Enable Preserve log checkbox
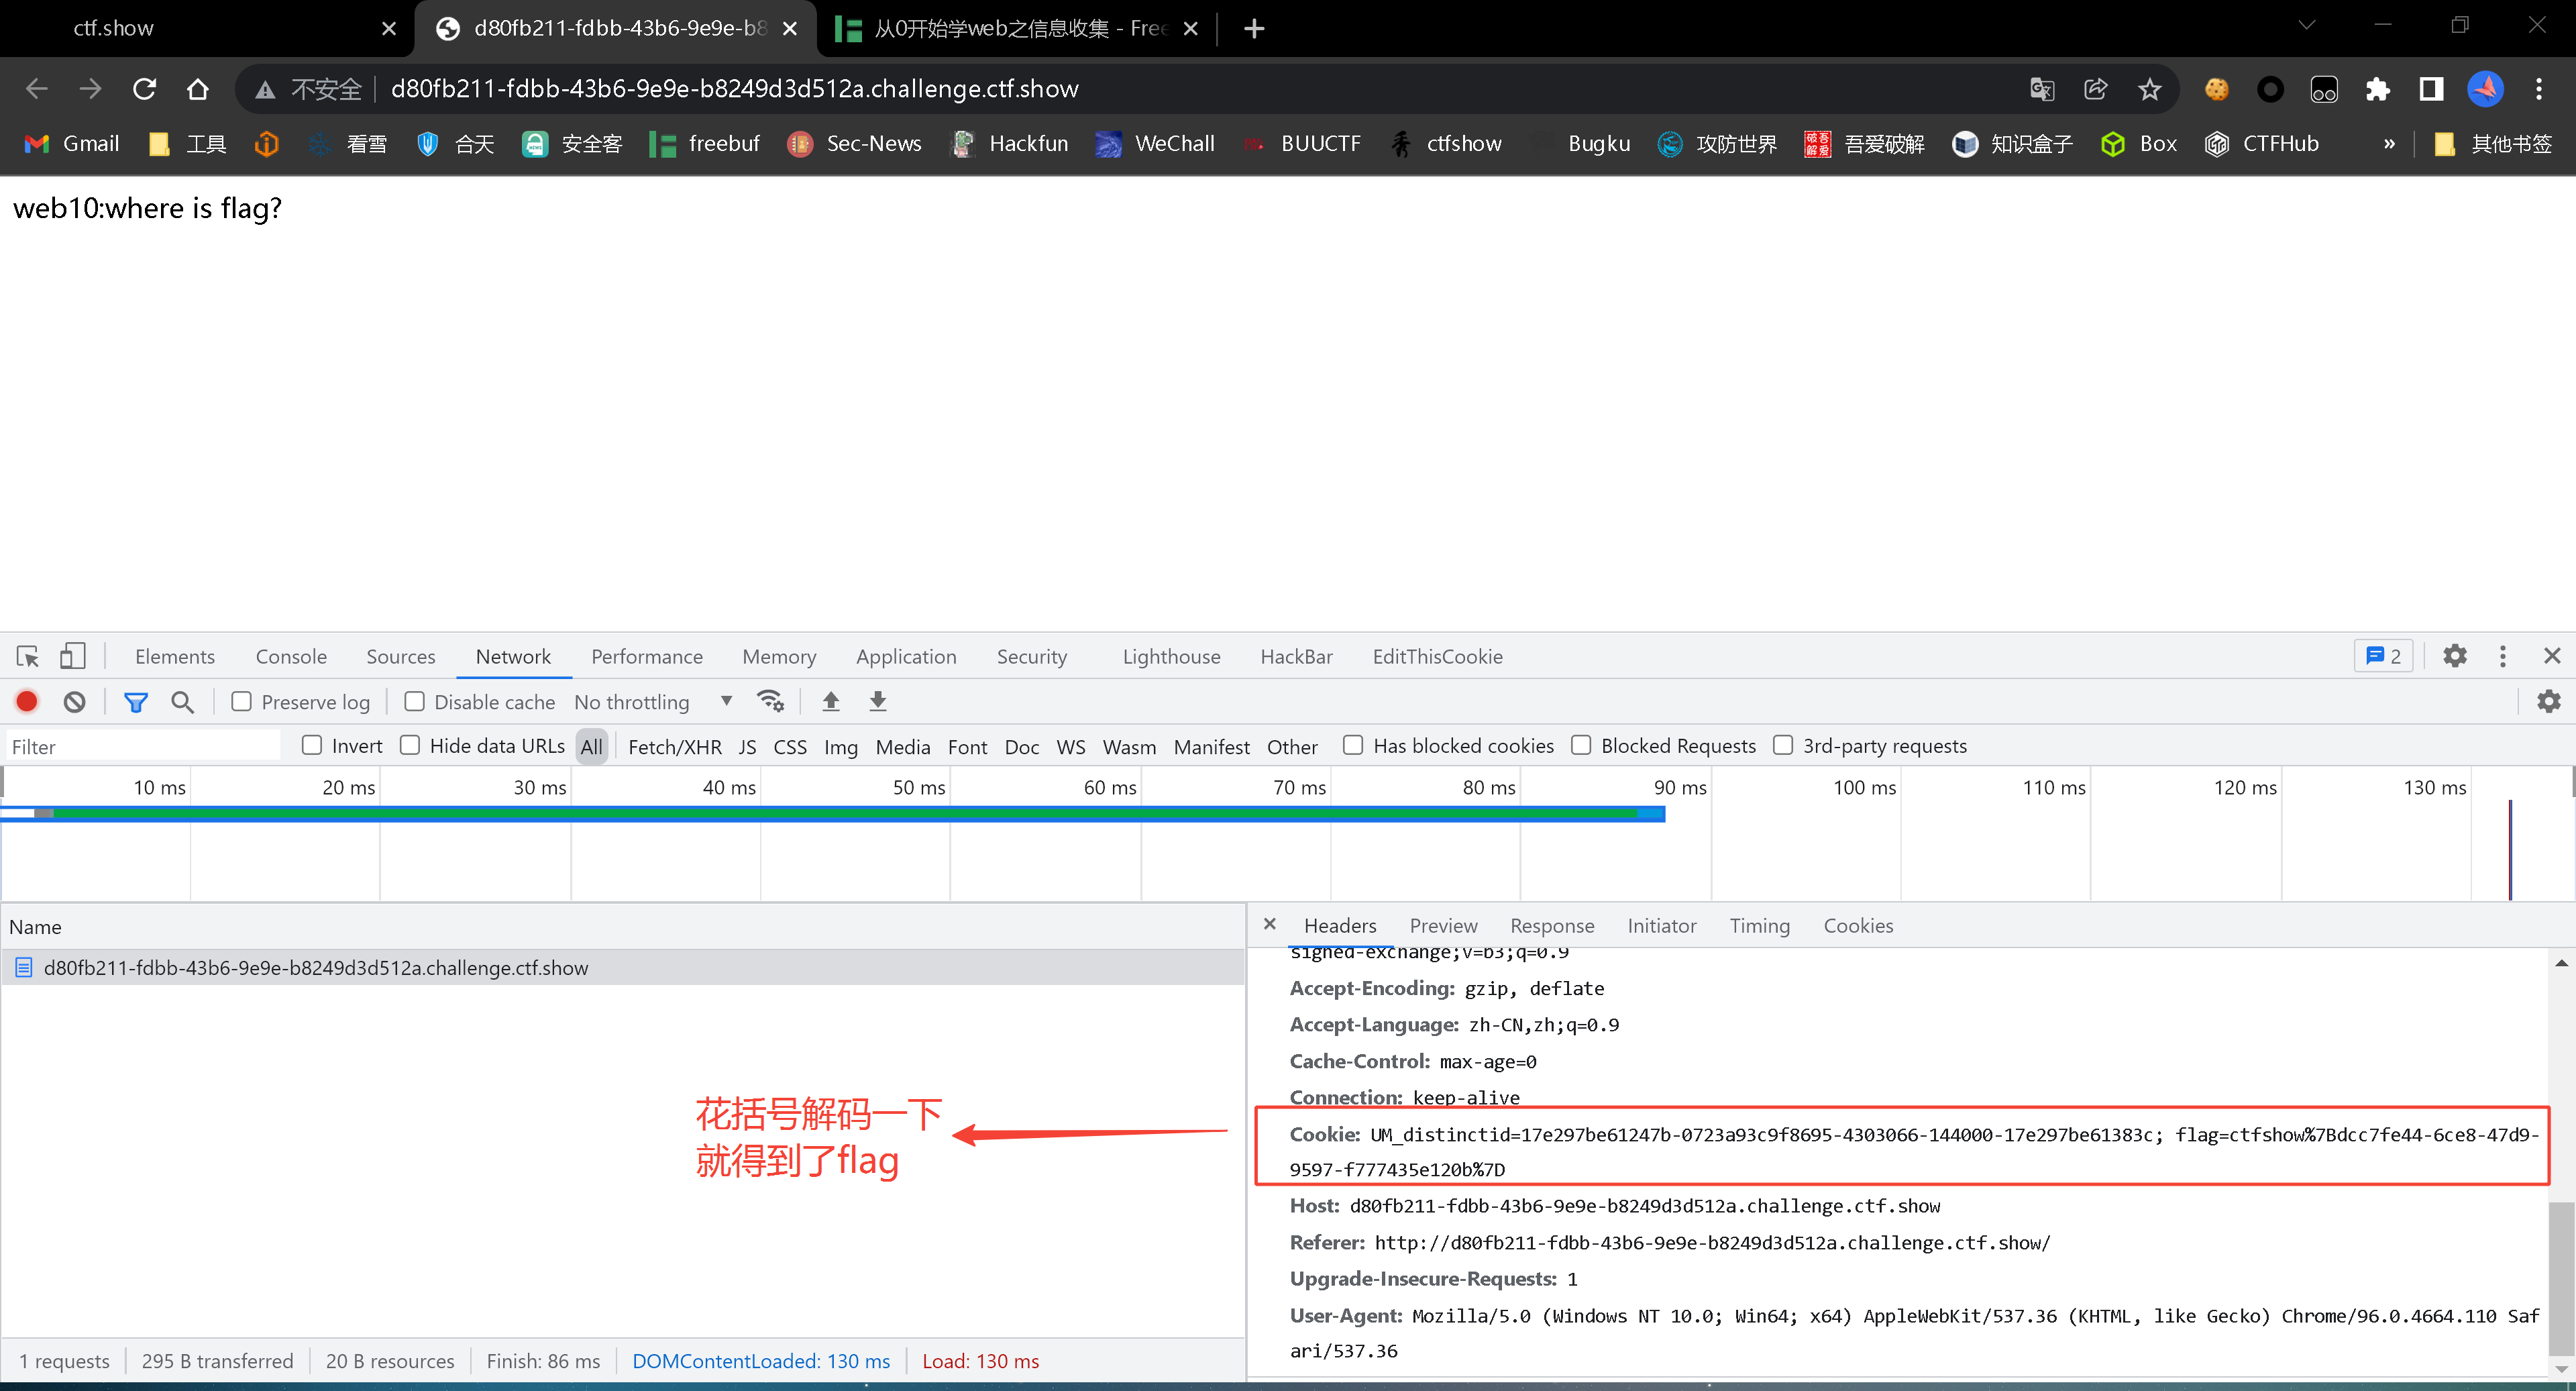 click(241, 702)
